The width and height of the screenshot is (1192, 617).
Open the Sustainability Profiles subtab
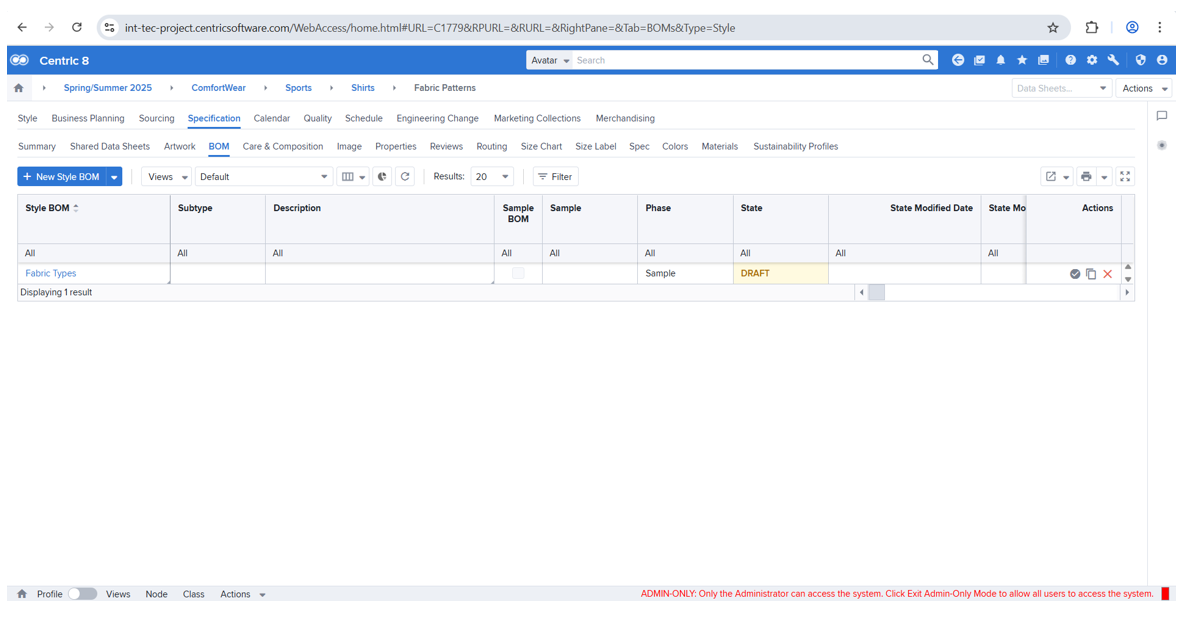(796, 147)
